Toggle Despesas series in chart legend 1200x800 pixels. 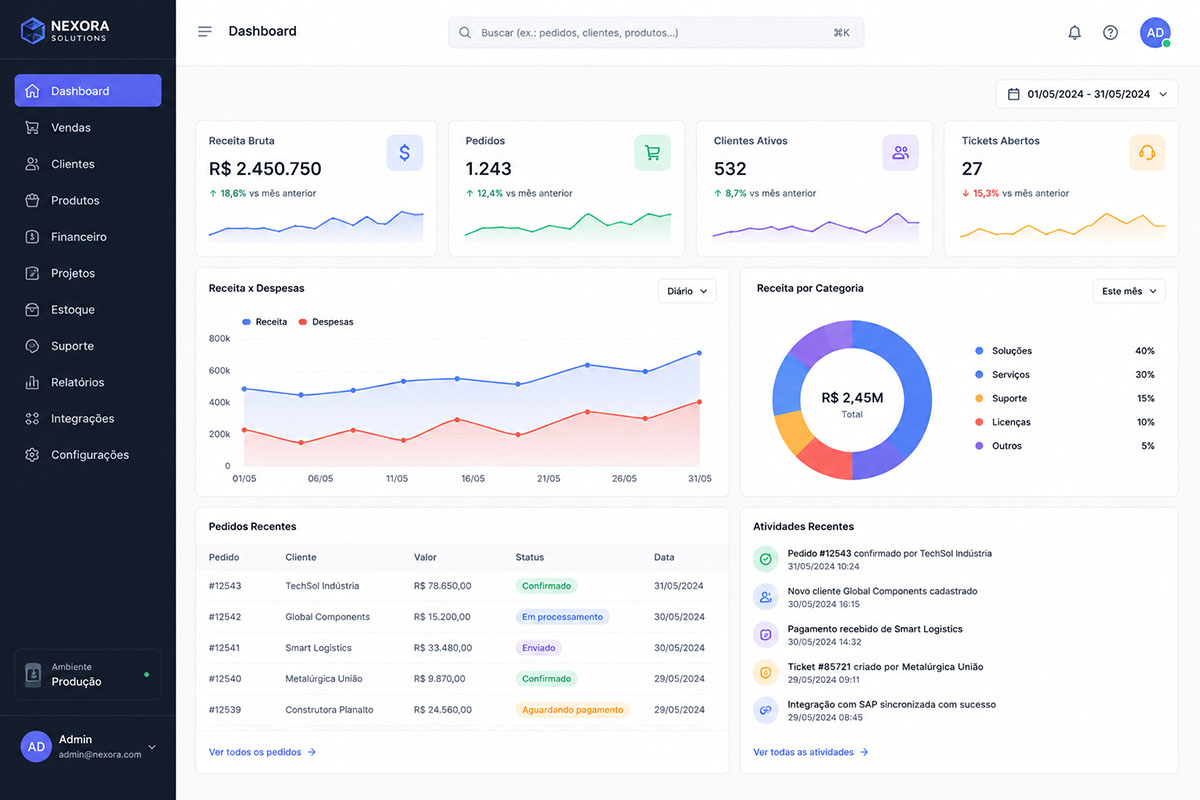point(326,322)
